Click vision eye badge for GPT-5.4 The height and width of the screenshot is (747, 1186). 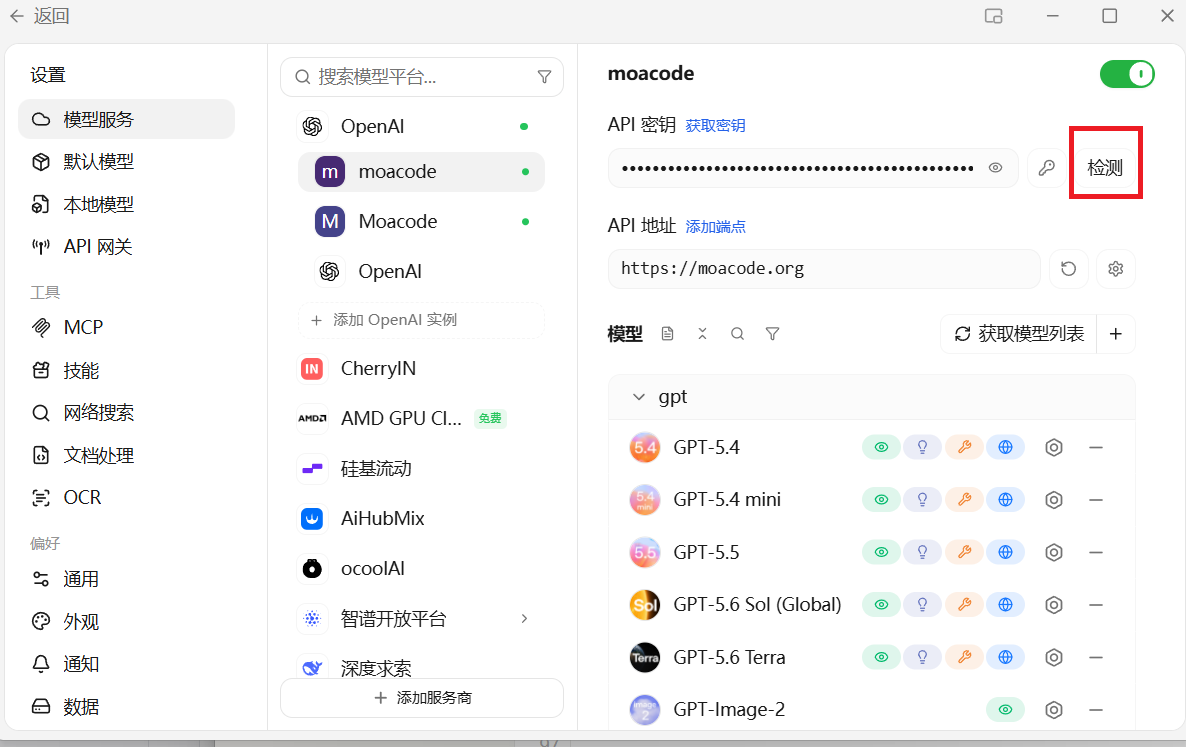881,448
